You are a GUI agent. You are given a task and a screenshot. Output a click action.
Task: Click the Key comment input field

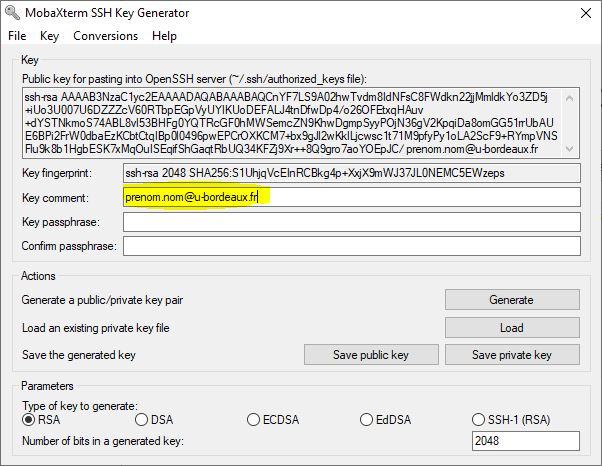point(352,197)
